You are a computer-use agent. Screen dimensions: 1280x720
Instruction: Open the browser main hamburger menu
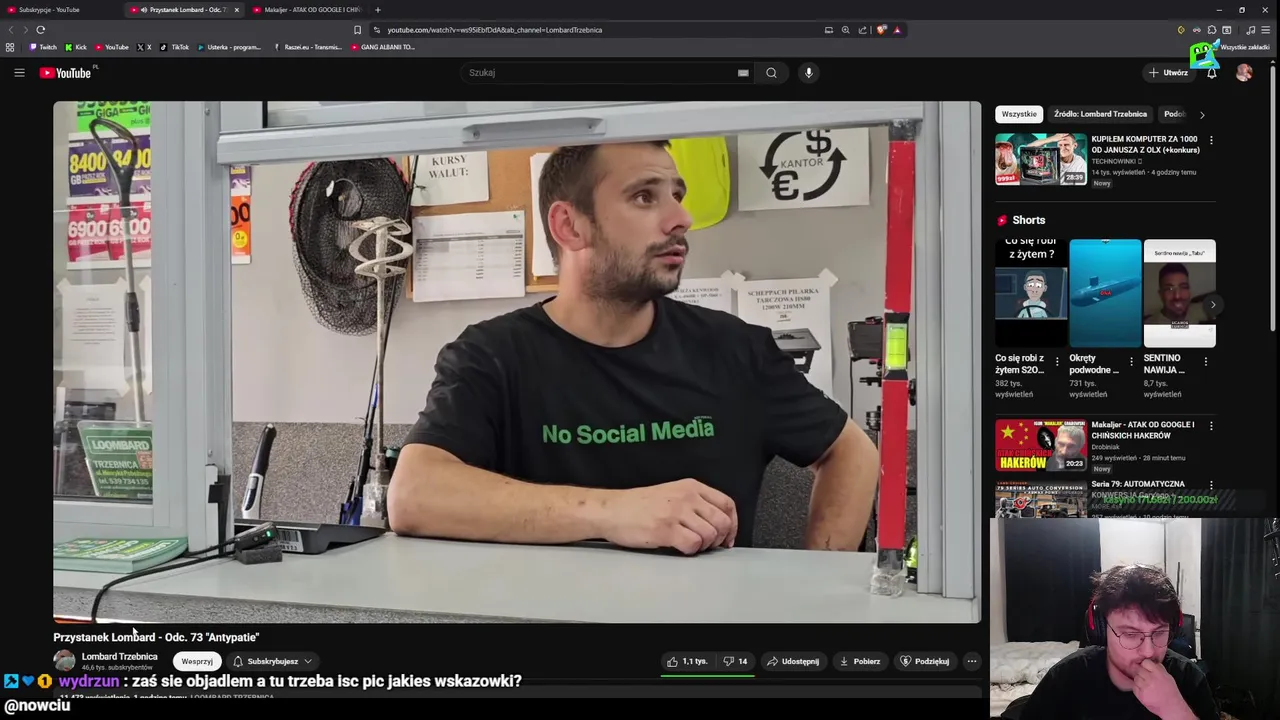coord(1266,30)
